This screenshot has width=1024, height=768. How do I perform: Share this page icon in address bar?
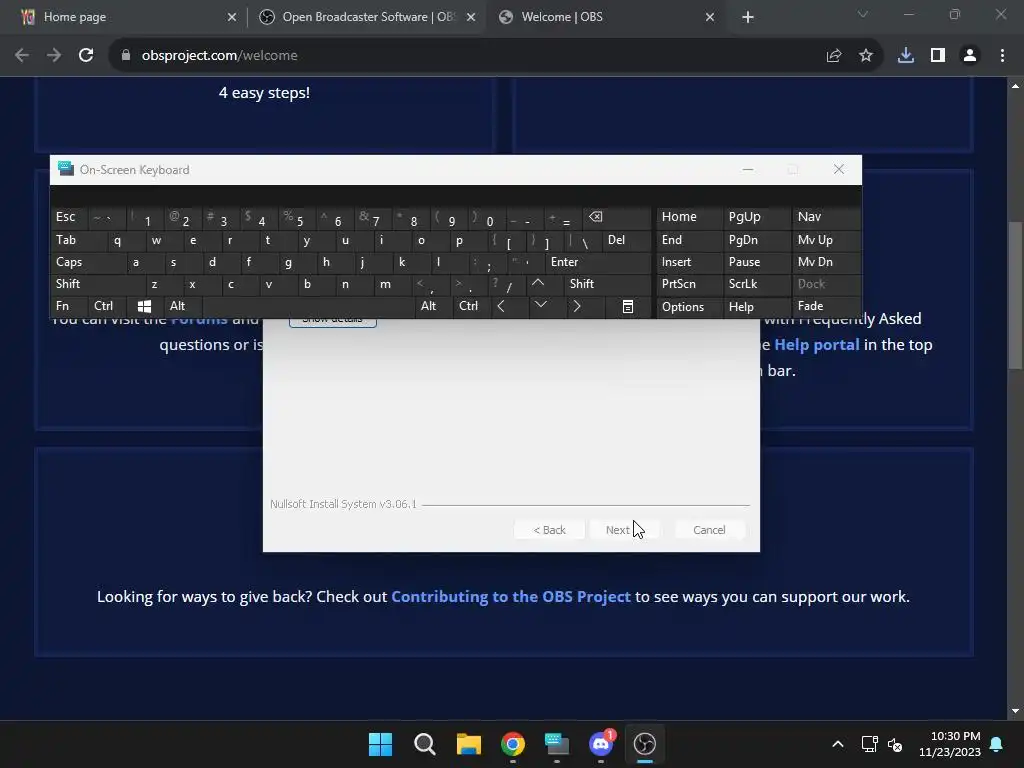tap(833, 56)
